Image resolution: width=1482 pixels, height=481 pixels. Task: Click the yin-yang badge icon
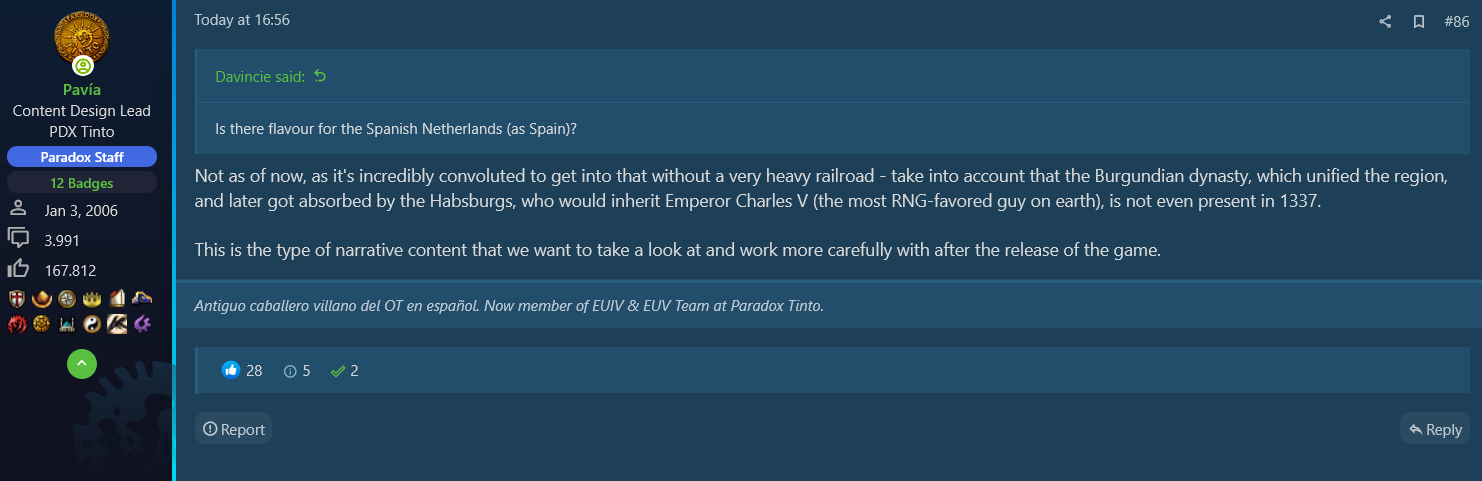[92, 324]
